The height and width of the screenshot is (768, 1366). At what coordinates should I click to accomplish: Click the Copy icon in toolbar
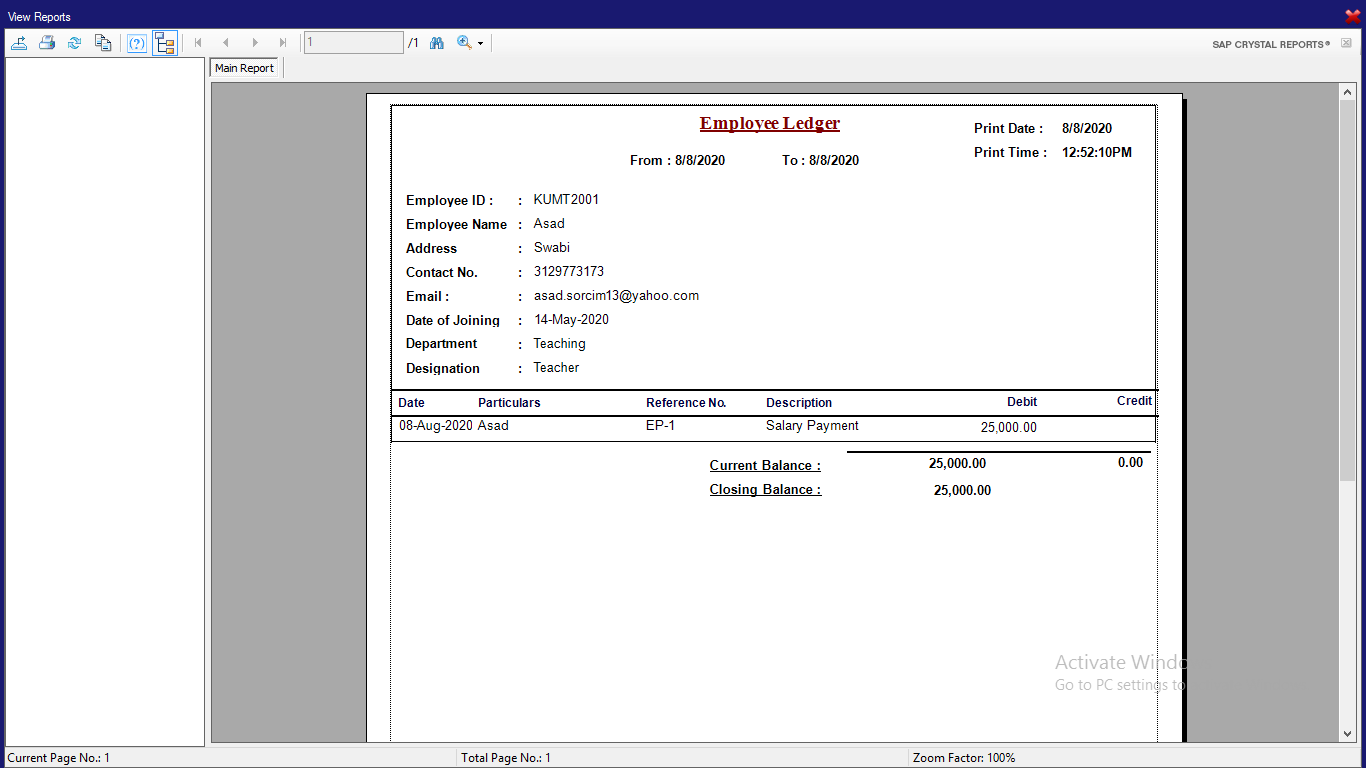(103, 43)
